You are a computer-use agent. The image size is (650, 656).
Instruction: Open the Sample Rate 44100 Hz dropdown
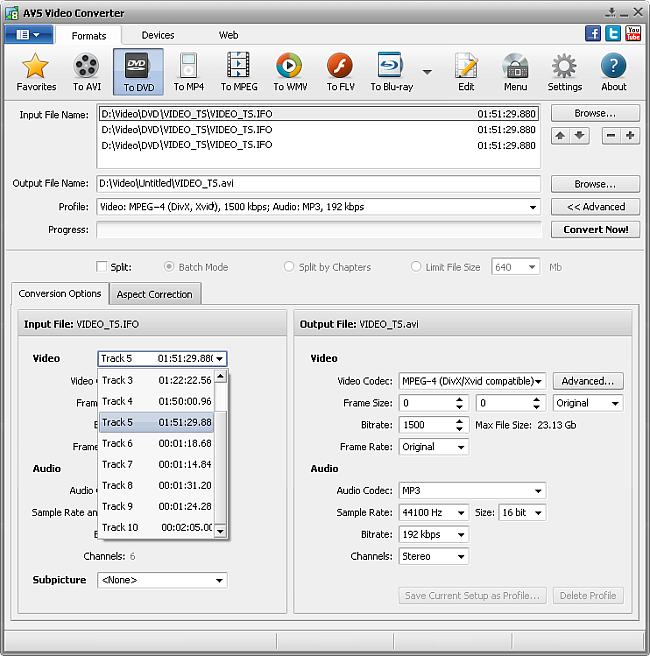pos(434,512)
